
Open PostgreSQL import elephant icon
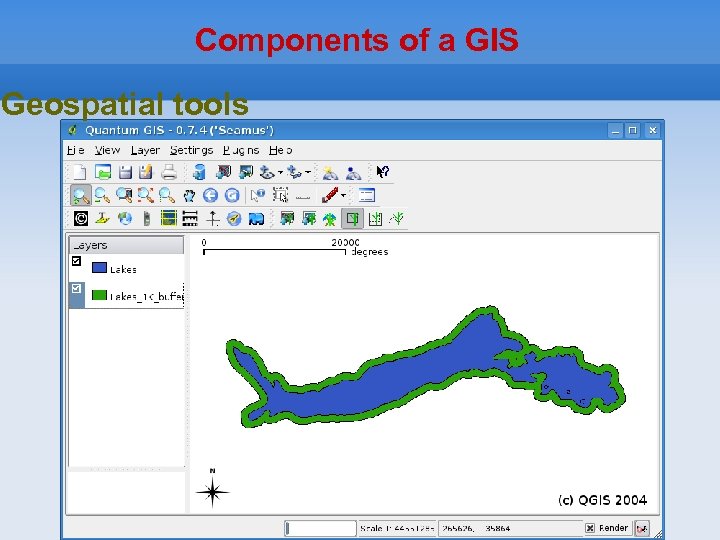256,219
